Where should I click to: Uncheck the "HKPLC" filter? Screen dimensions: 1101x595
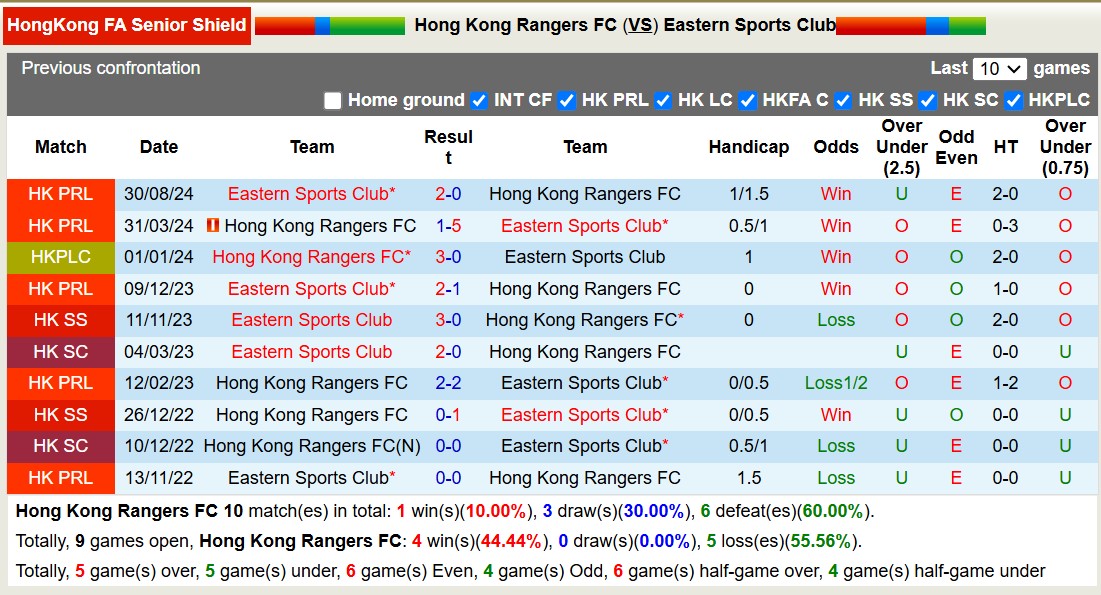1014,101
